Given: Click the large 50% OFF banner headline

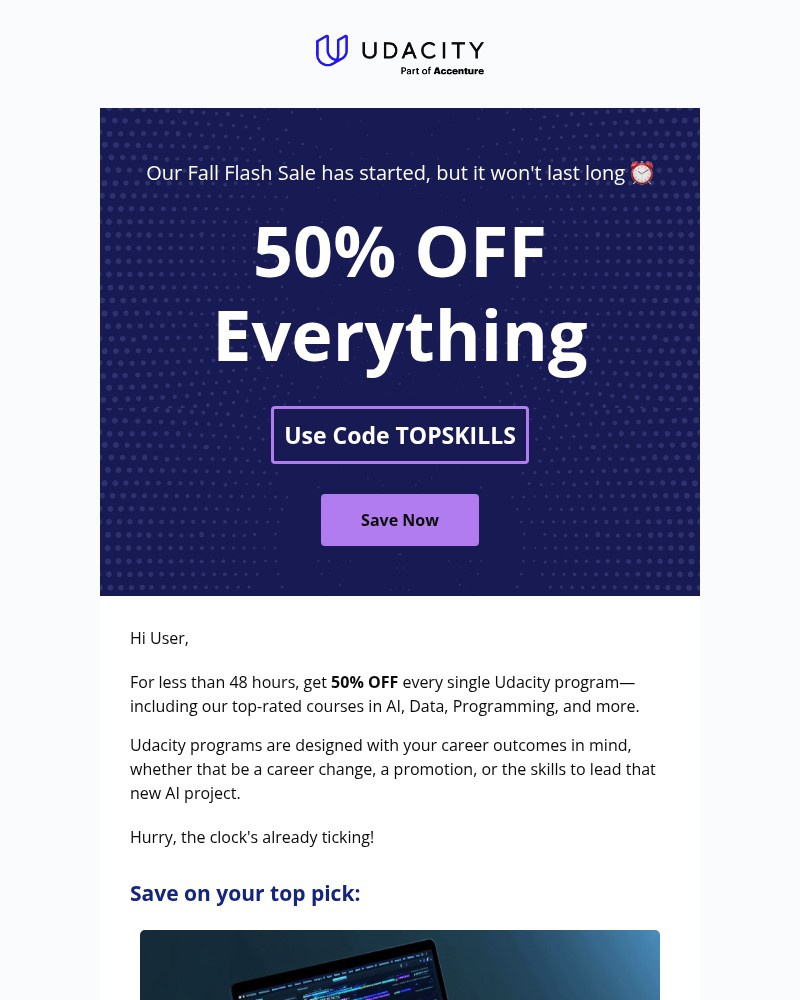Looking at the screenshot, I should pyautogui.click(x=400, y=252).
